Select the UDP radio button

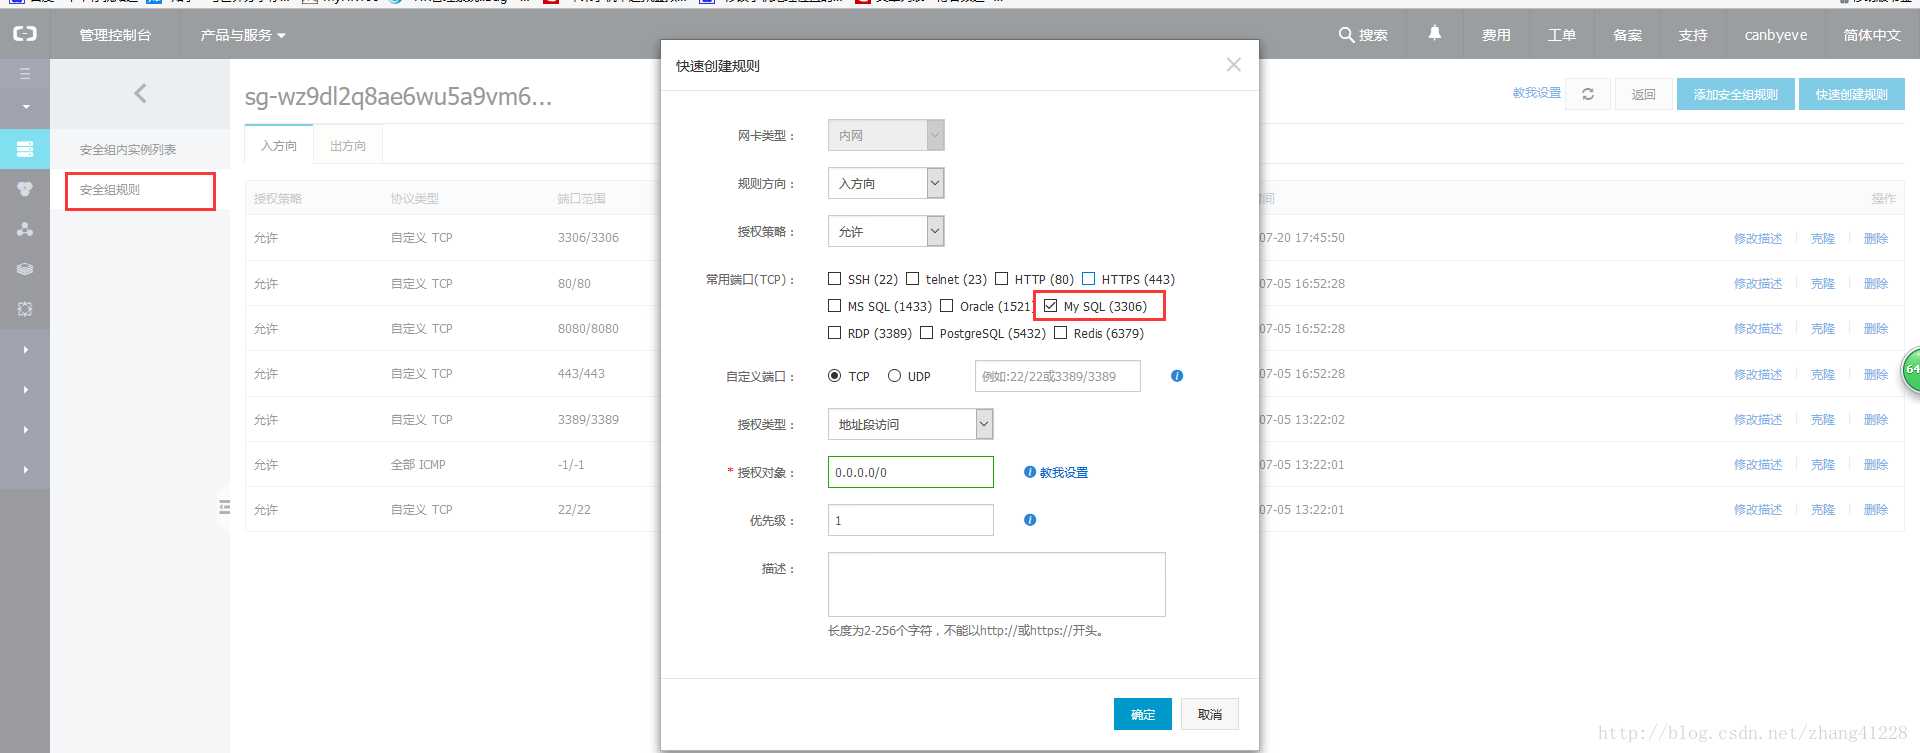[894, 376]
